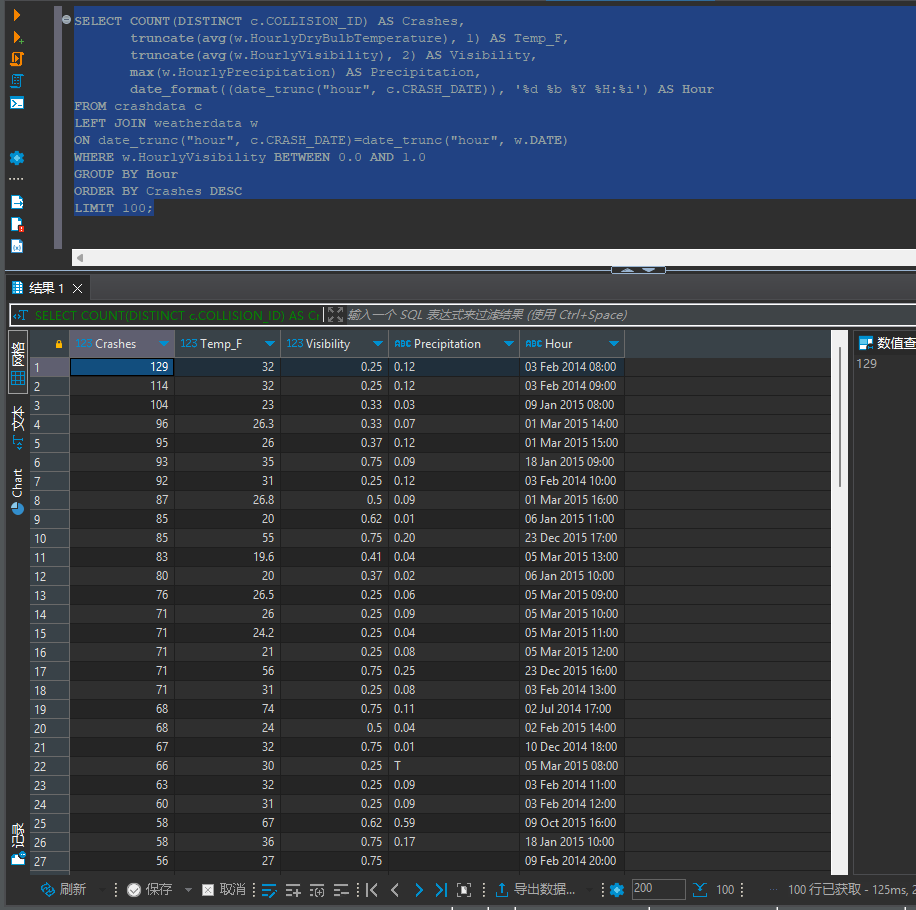Click fetch all rows icon beside 100
This screenshot has height=910, width=916.
pos(700,890)
